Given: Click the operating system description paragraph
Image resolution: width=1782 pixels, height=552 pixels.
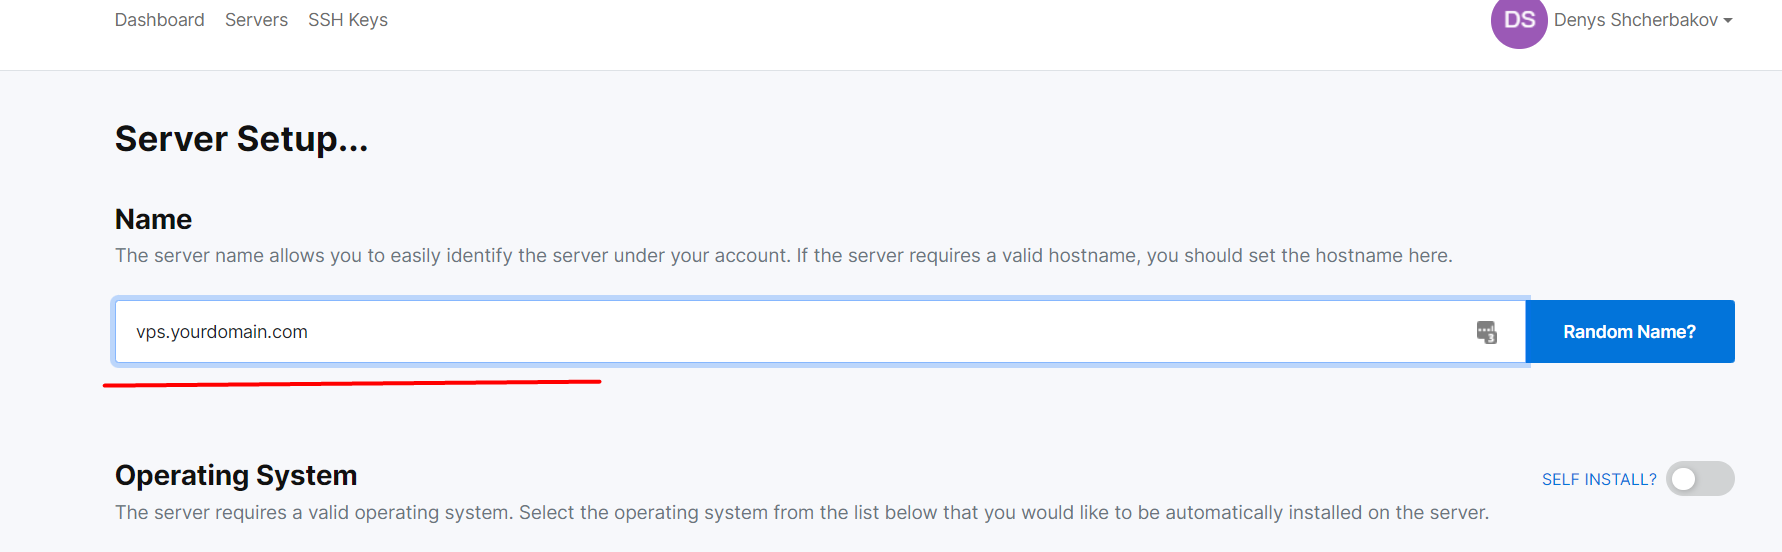Looking at the screenshot, I should click(x=802, y=513).
